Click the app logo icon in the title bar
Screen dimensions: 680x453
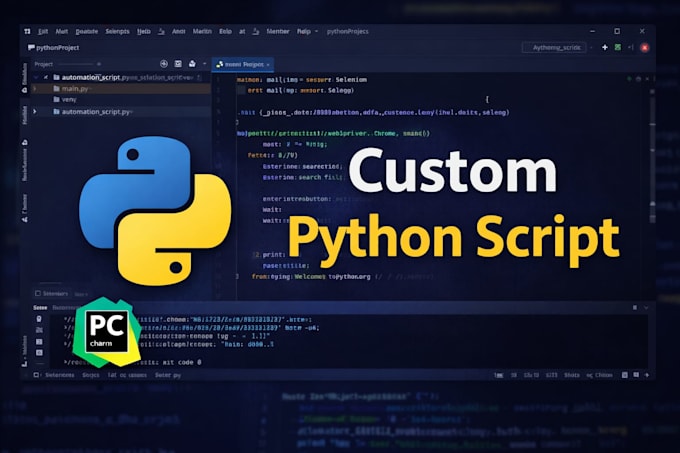pos(27,31)
